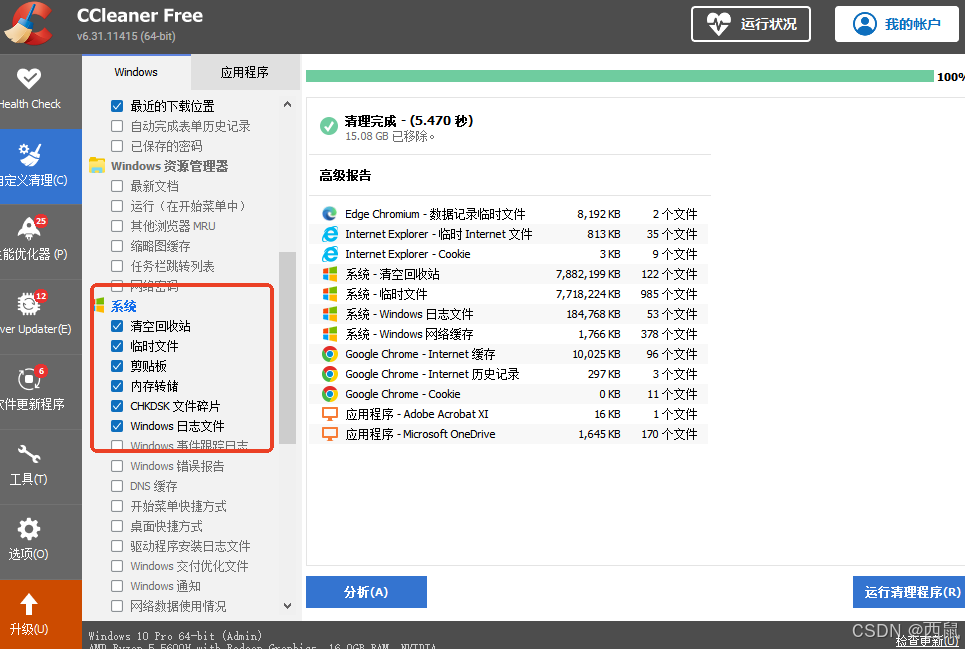Select the 系统 category header
The width and height of the screenshot is (965, 649).
(x=124, y=306)
